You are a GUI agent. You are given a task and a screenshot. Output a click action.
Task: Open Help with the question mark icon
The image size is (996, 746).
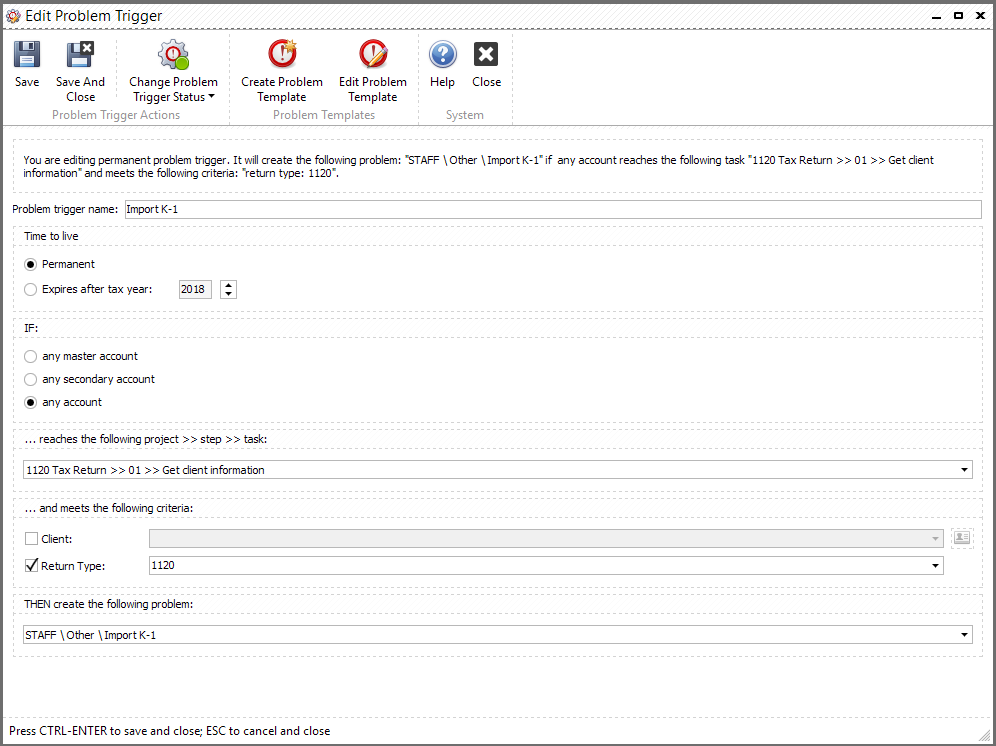[442, 55]
